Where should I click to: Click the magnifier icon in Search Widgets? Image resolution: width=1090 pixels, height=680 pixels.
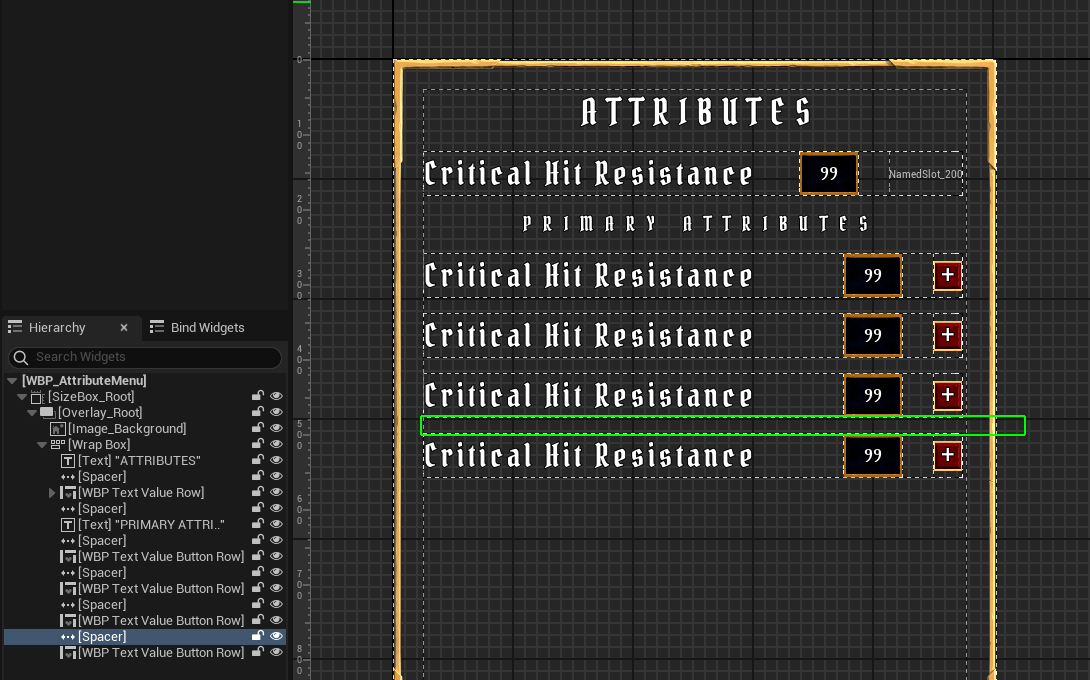tap(21, 357)
